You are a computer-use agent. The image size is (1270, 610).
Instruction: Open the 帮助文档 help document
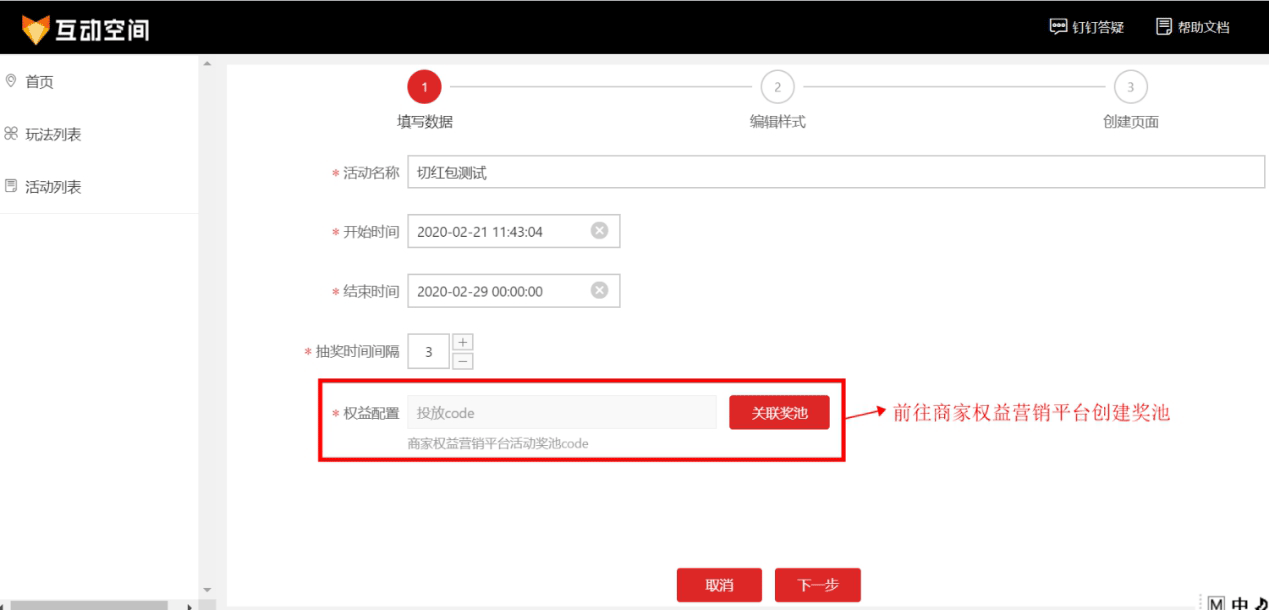click(1193, 27)
